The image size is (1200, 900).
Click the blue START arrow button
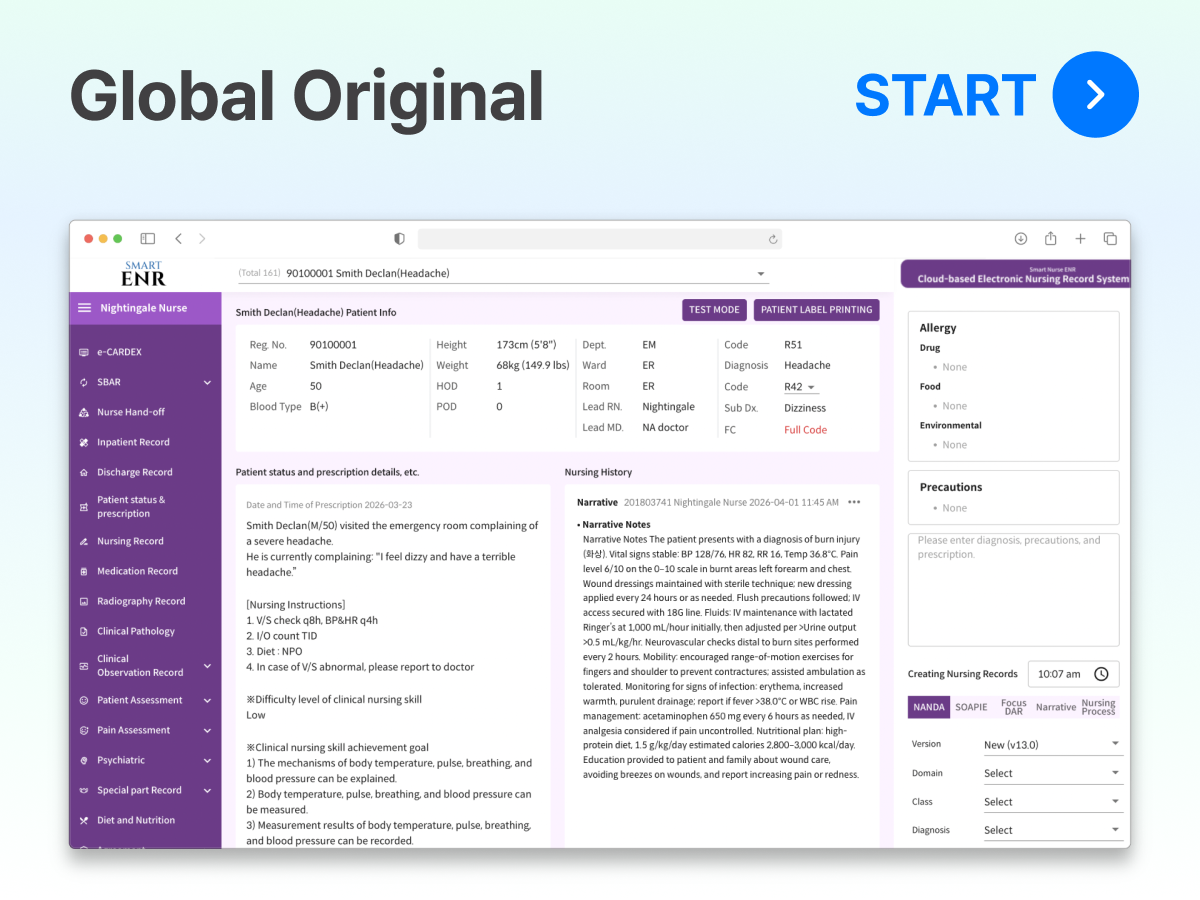(1096, 94)
